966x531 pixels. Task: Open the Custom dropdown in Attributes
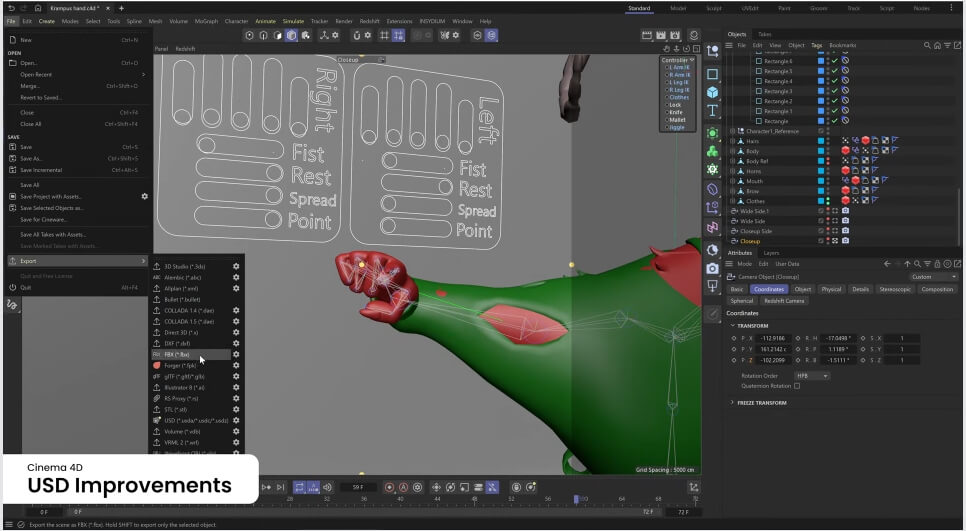[933, 277]
